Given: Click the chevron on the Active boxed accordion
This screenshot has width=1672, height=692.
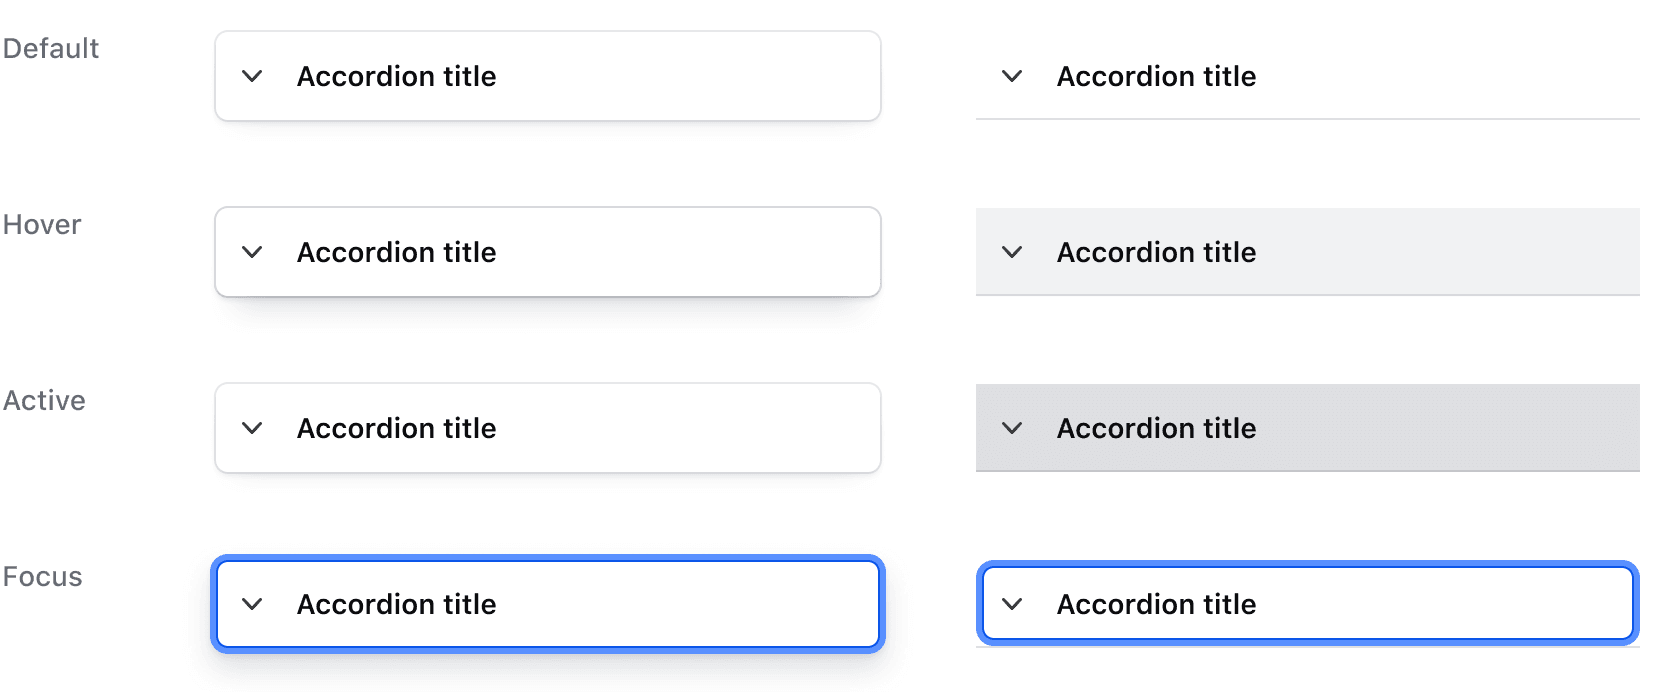Looking at the screenshot, I should point(252,428).
